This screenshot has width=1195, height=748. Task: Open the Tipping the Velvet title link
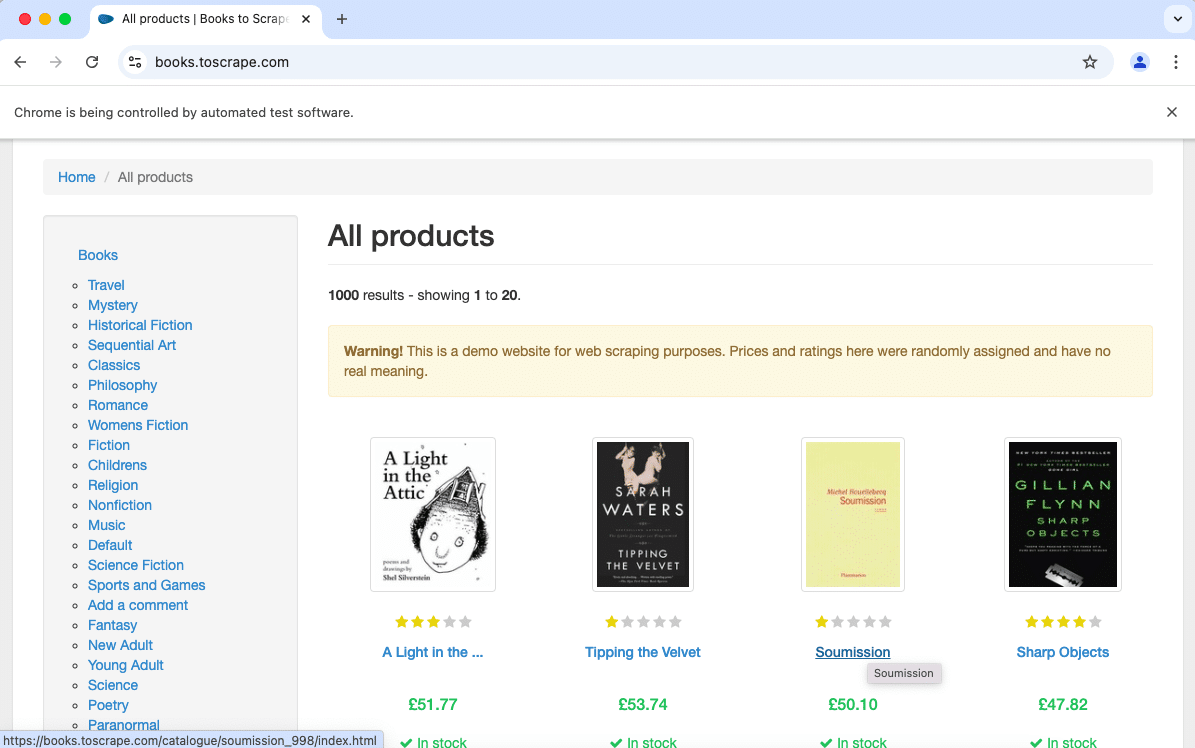tap(642, 652)
